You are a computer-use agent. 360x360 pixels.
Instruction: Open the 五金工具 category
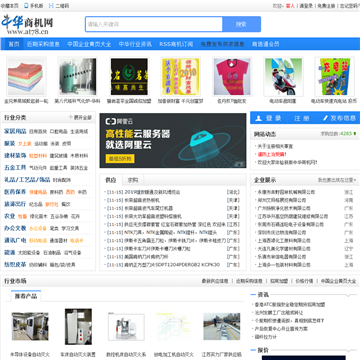(15, 168)
